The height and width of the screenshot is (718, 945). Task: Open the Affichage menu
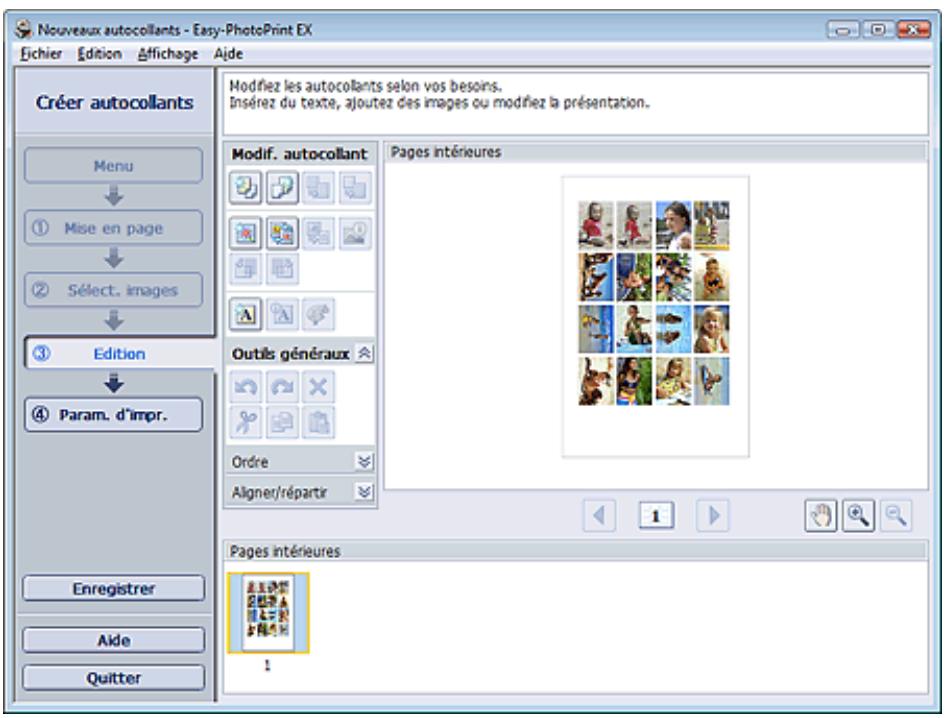pos(168,54)
